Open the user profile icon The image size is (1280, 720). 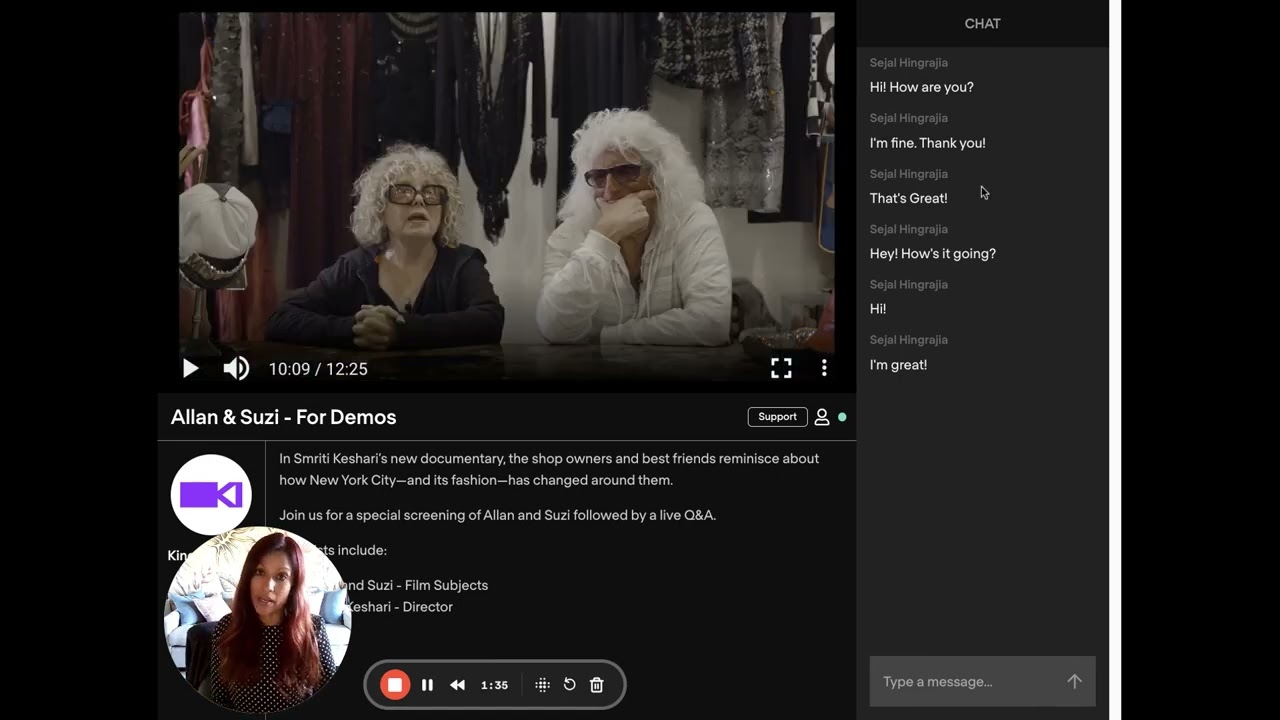[x=822, y=417]
